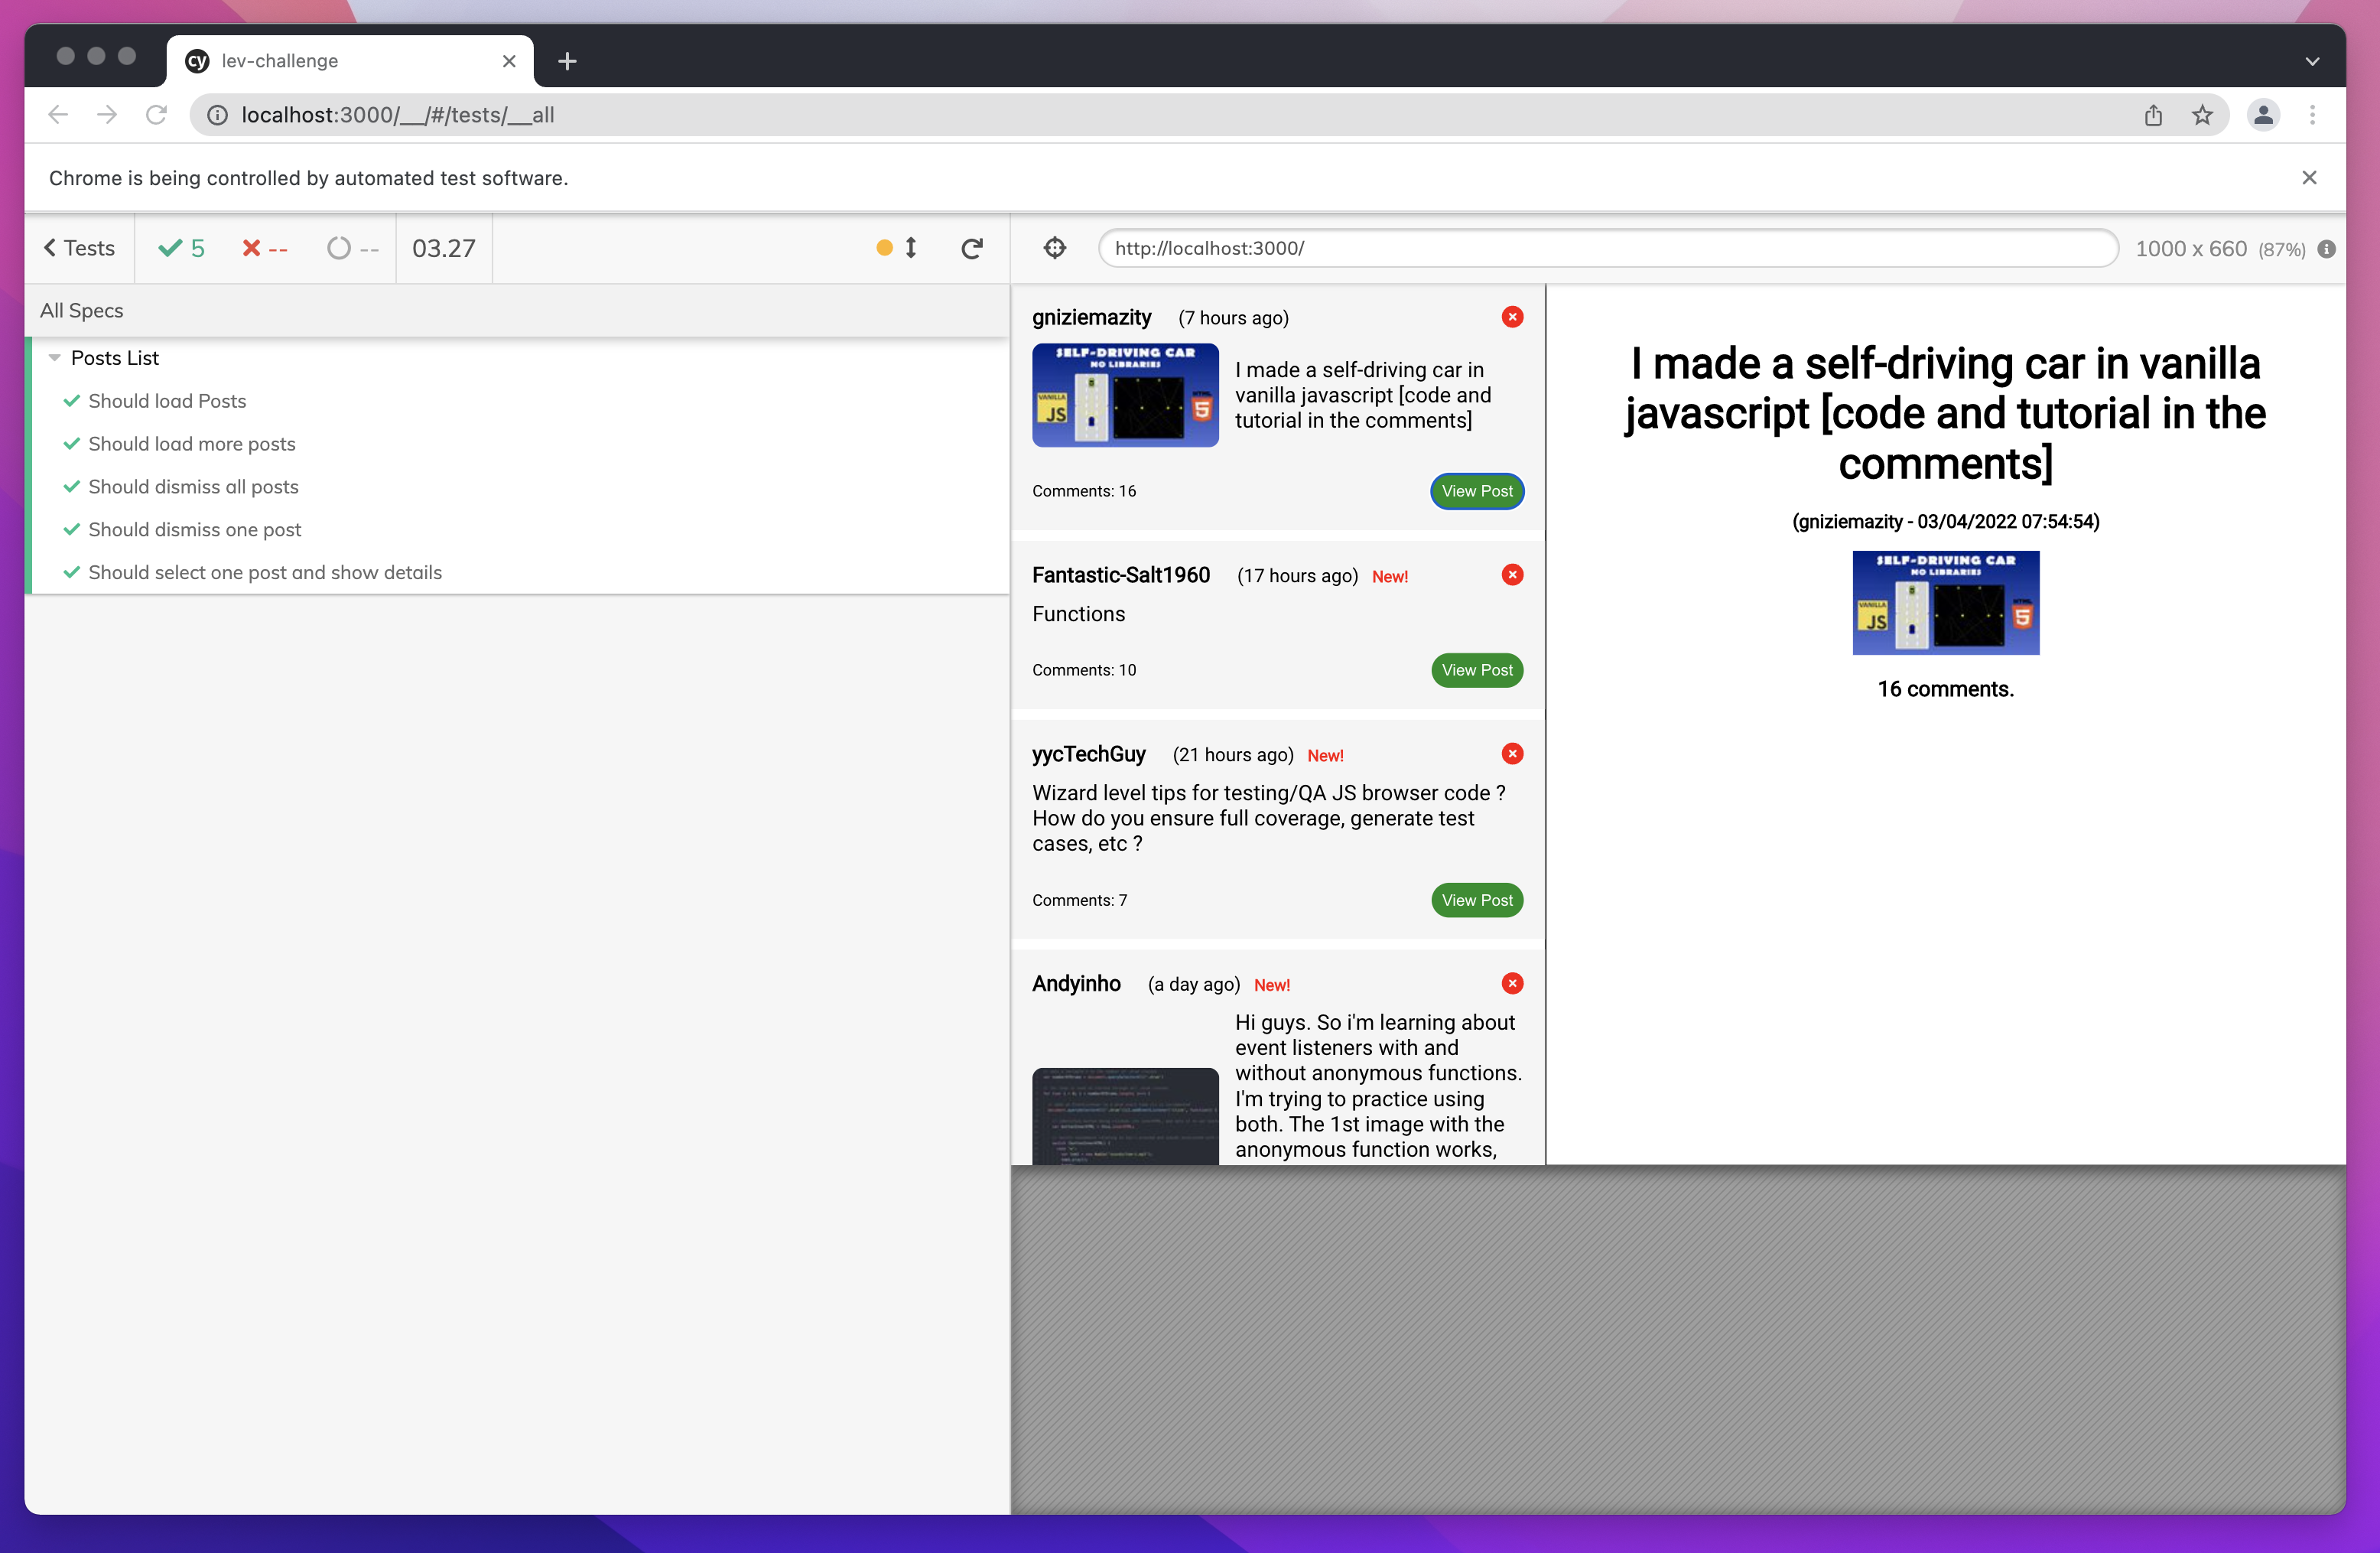Click the self-driving car thumbnail image
The width and height of the screenshot is (2380, 1553).
pyautogui.click(x=1125, y=395)
